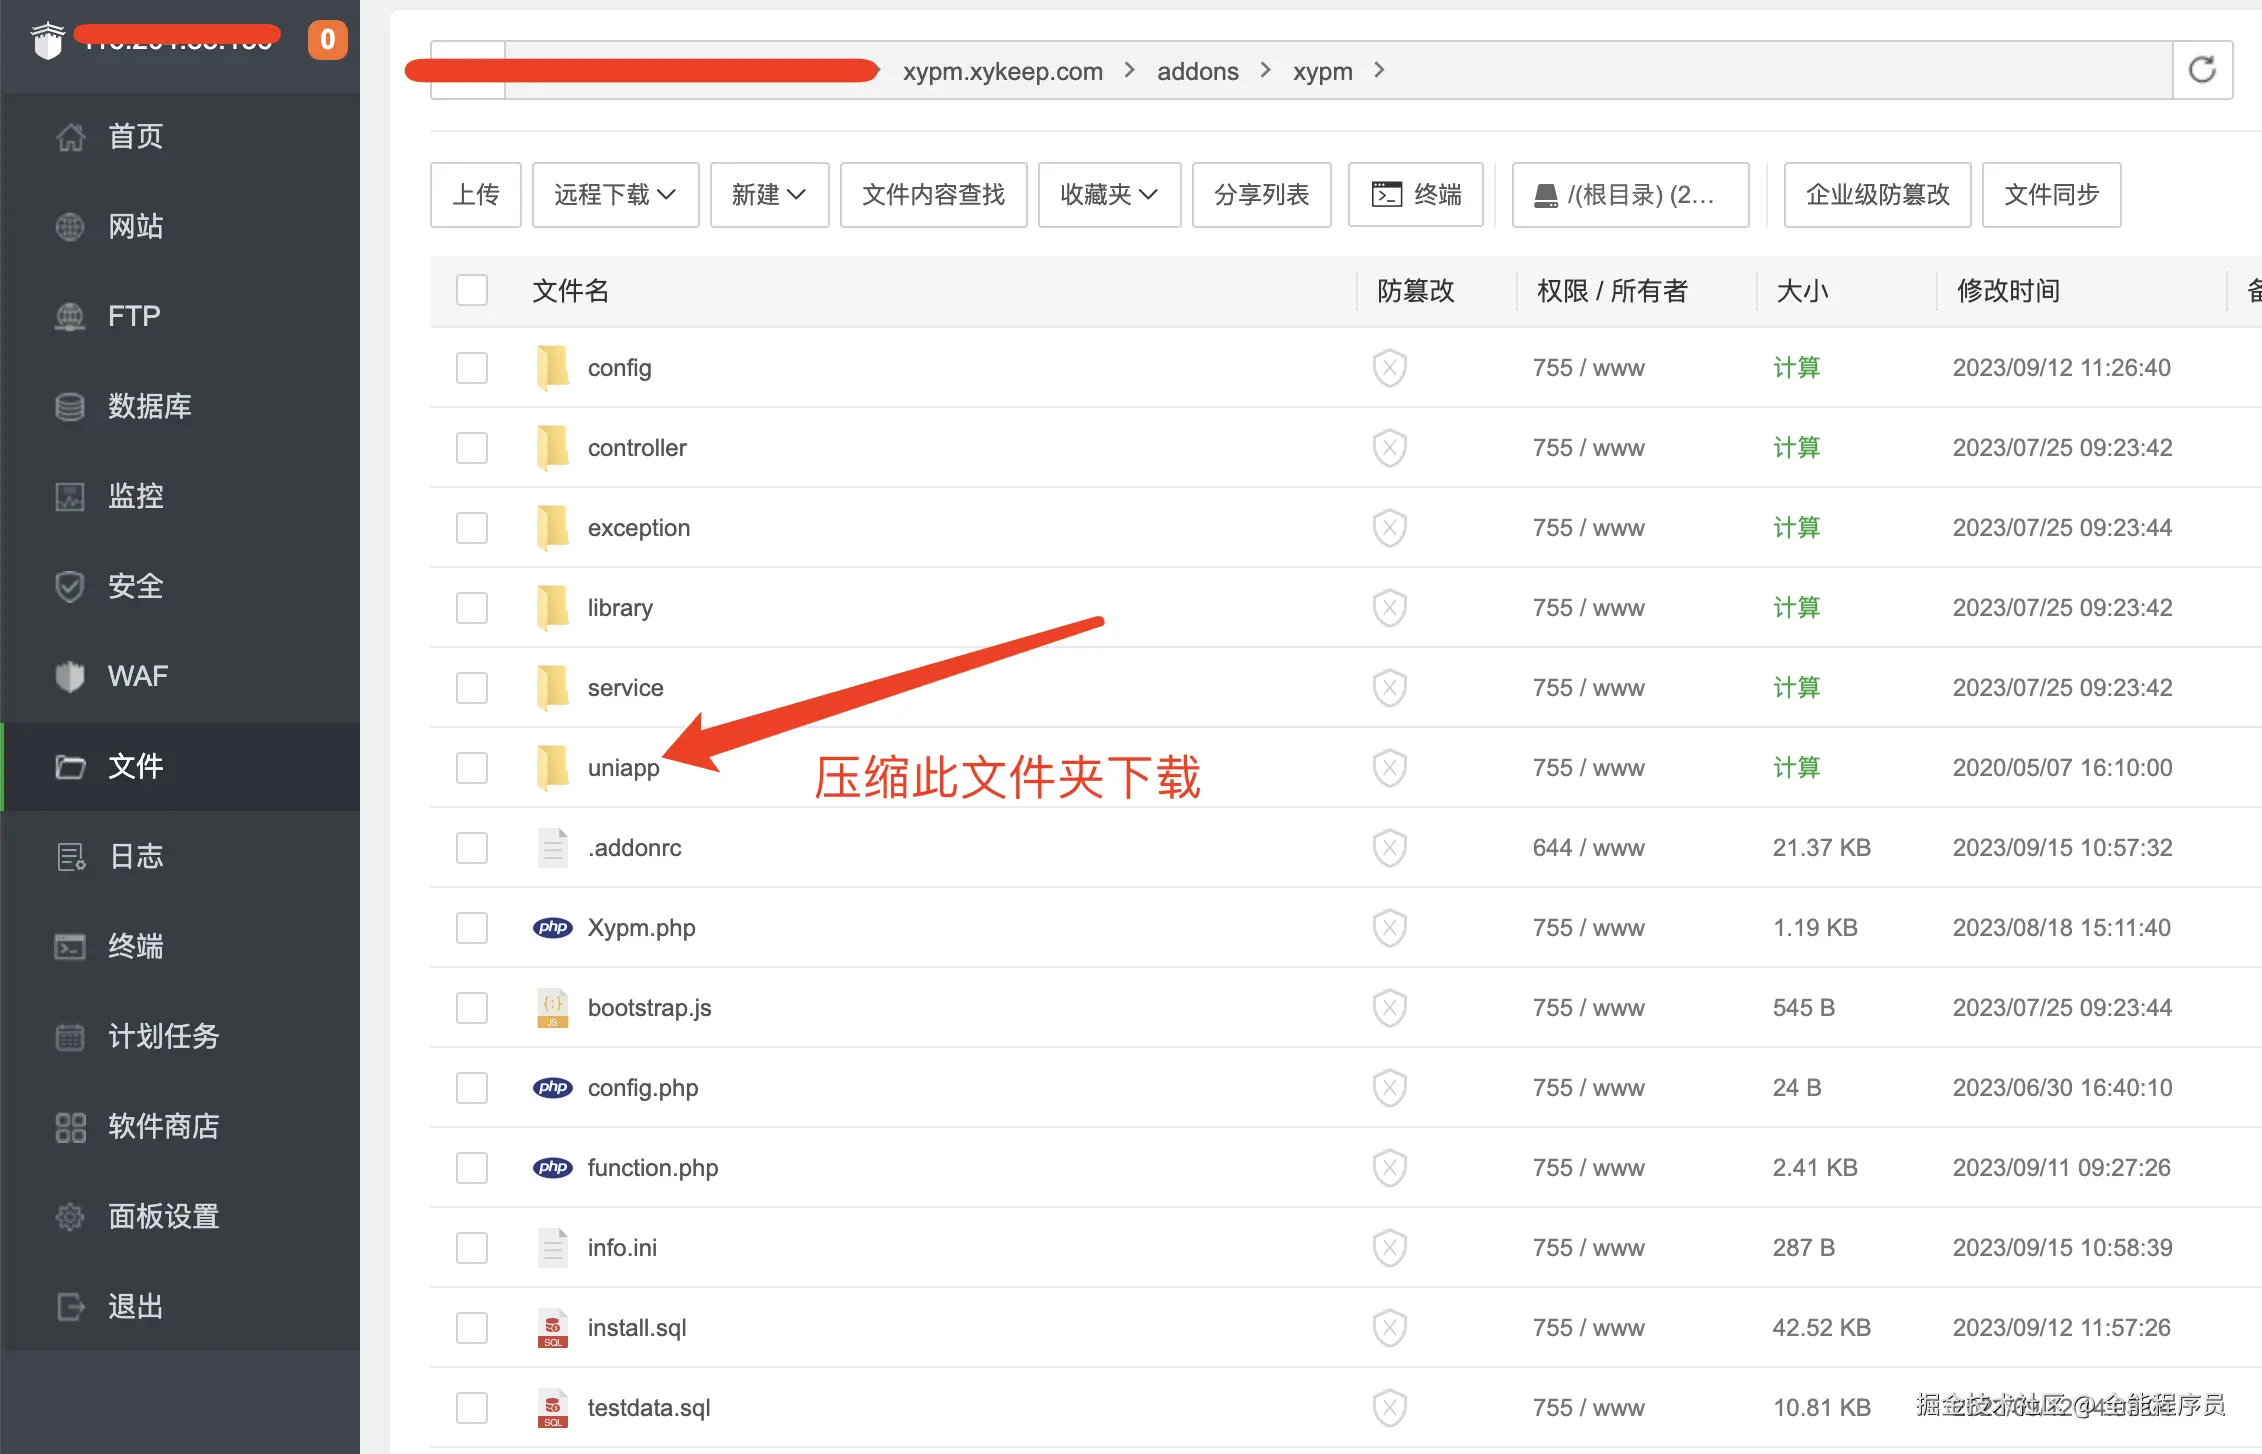Click addons in the breadcrumb path
Image resolution: width=2262 pixels, height=1454 pixels.
pos(1197,71)
